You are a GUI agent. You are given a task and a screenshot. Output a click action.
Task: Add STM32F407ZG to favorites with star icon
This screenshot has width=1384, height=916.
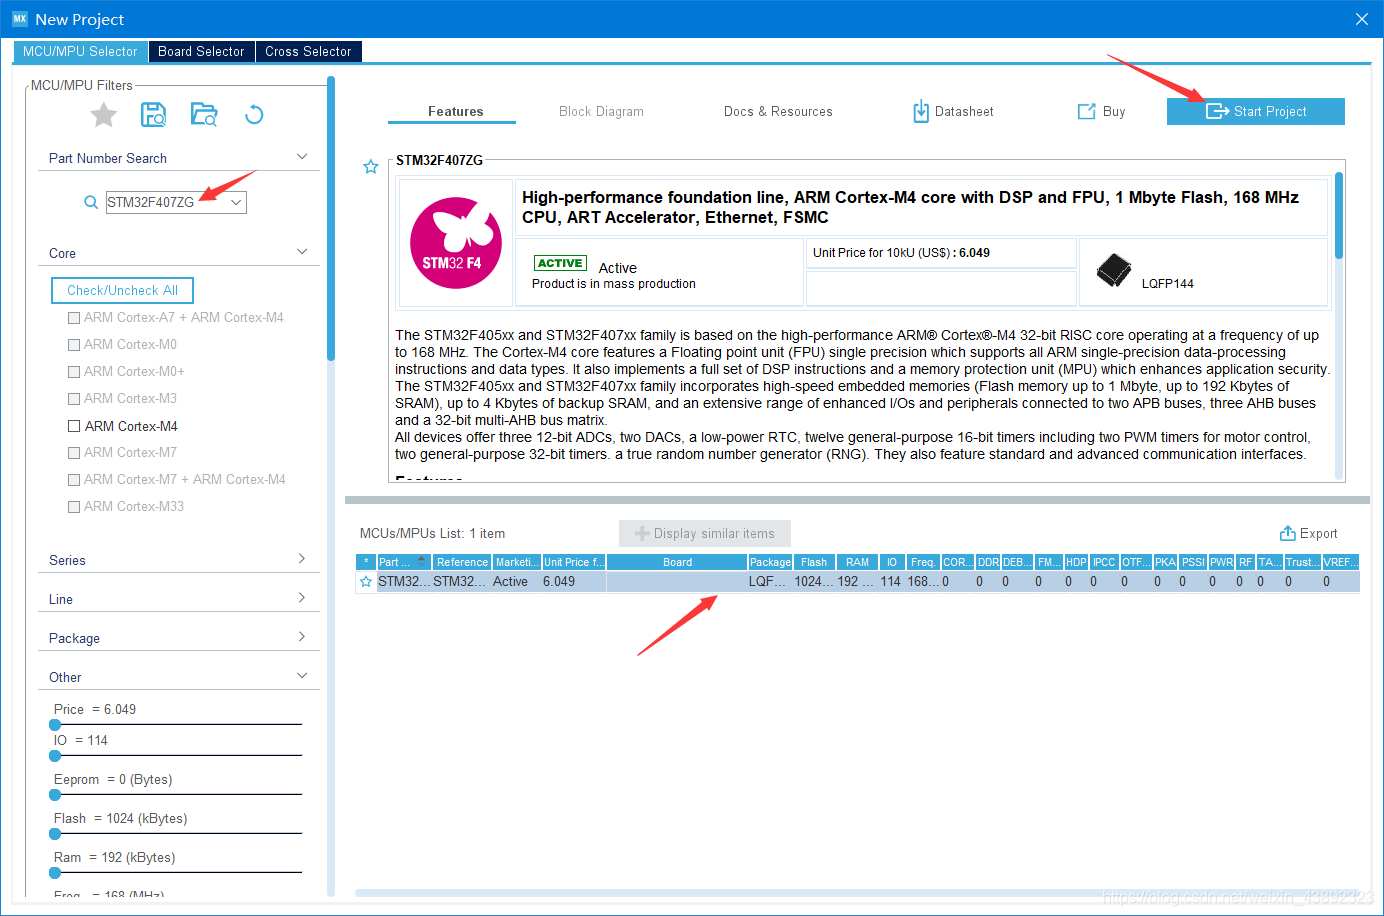pos(371,167)
